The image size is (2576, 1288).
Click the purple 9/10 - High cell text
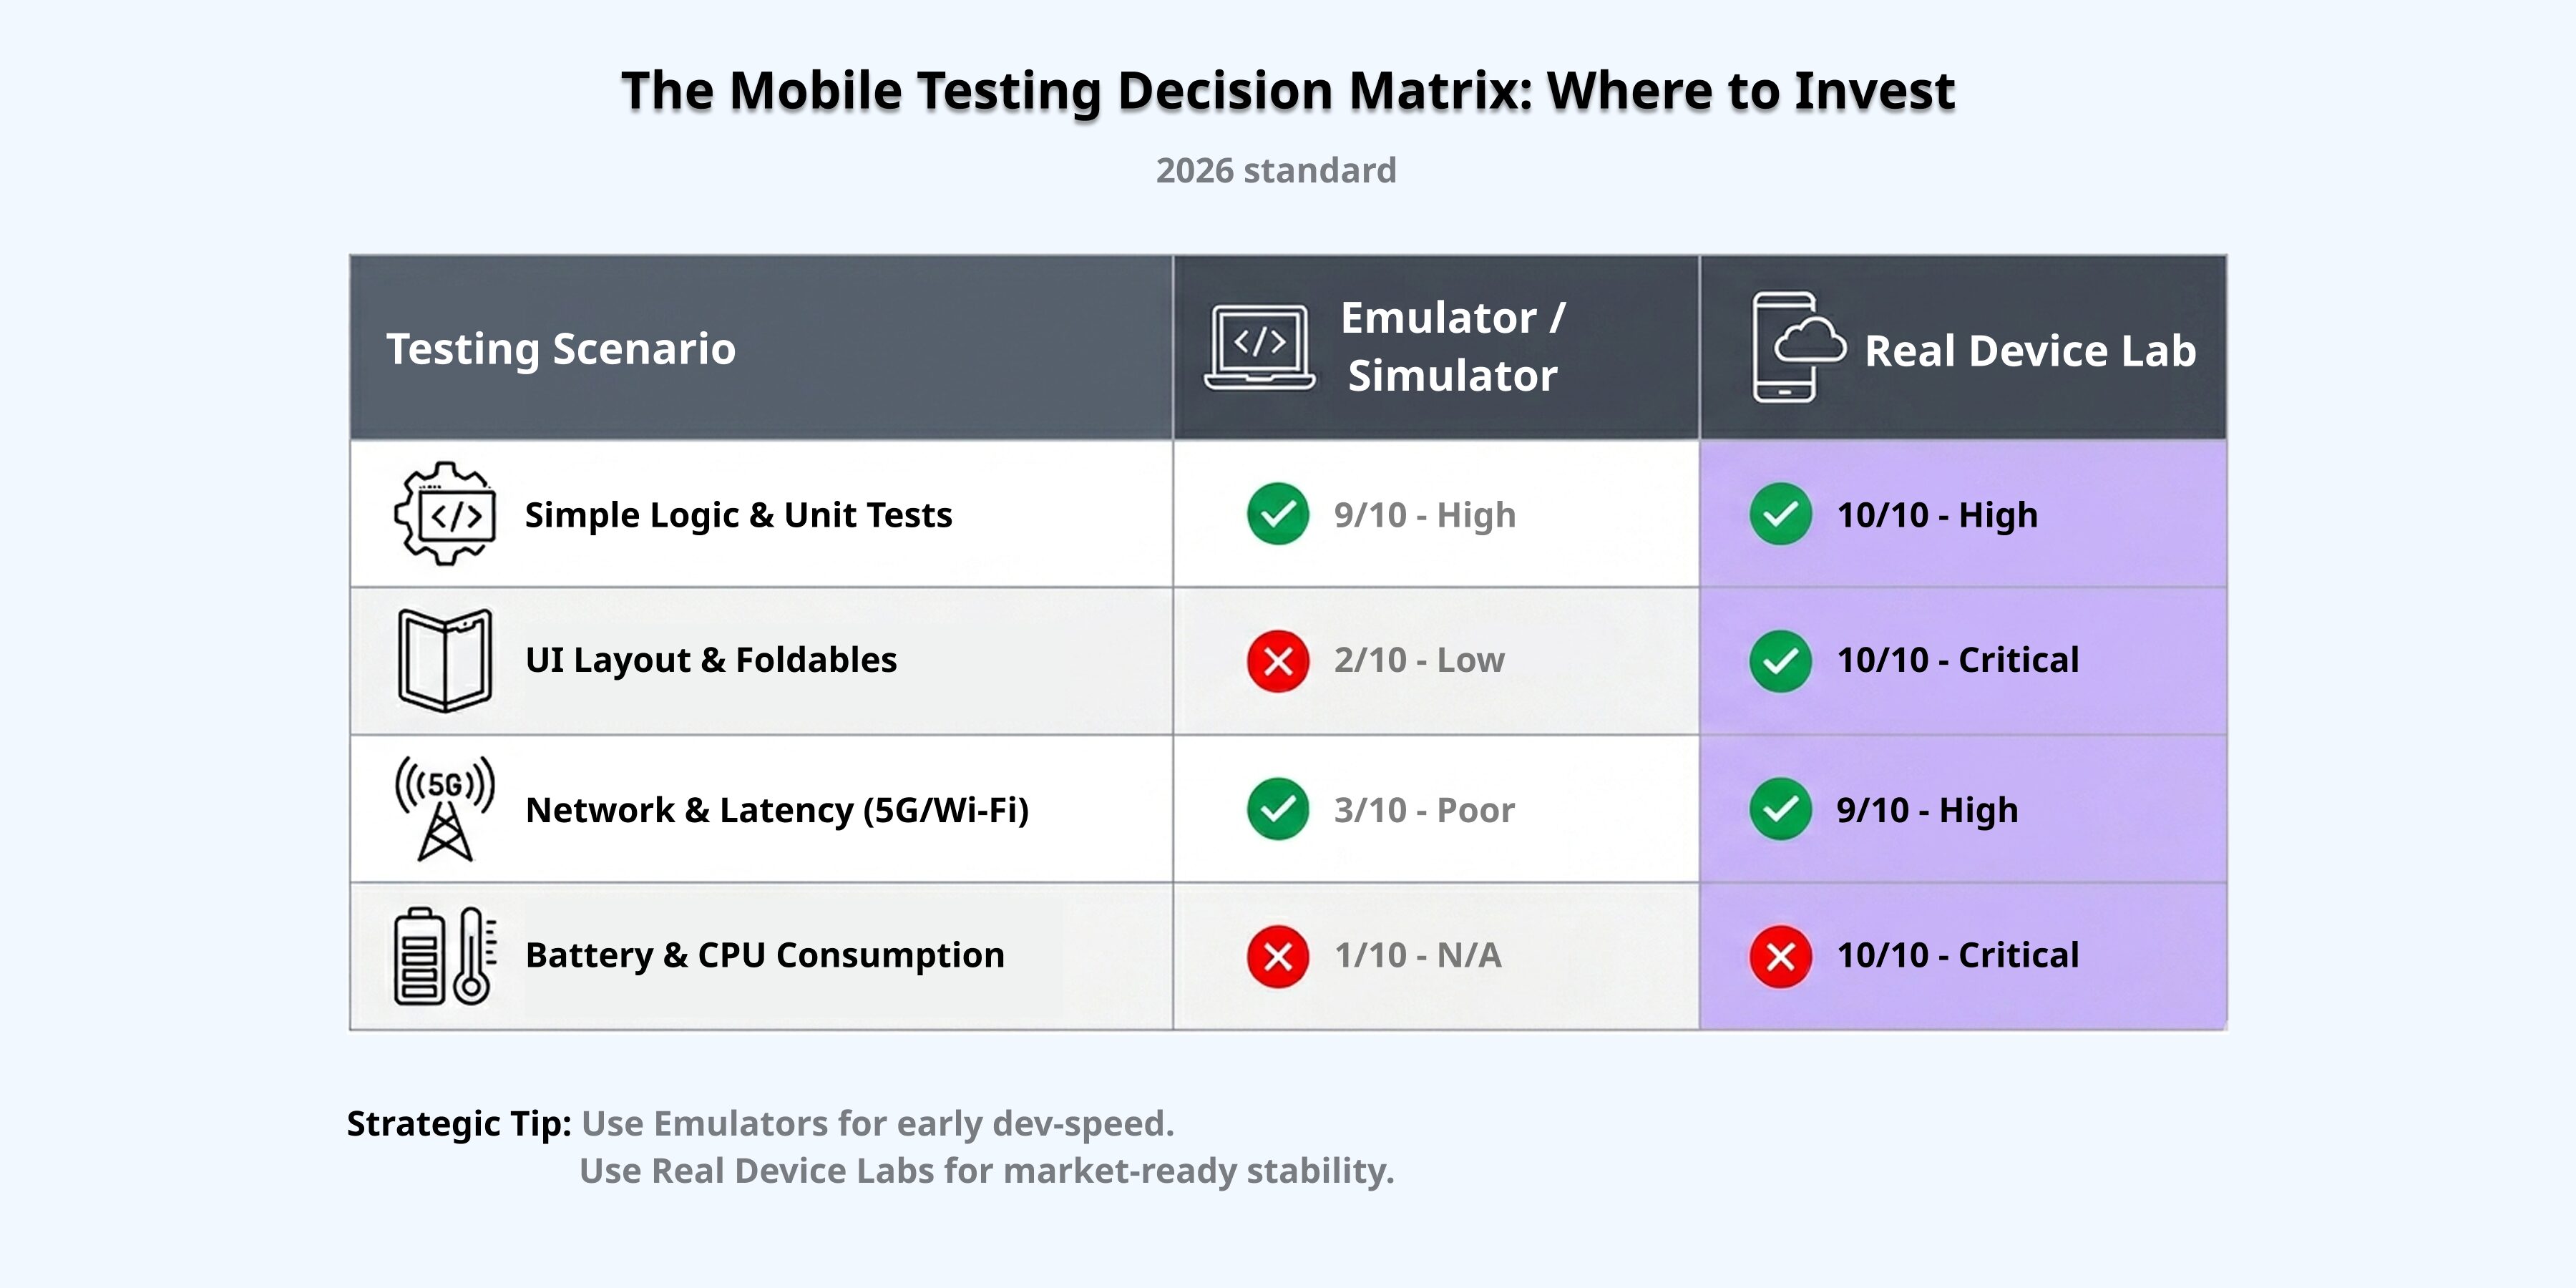click(1927, 810)
